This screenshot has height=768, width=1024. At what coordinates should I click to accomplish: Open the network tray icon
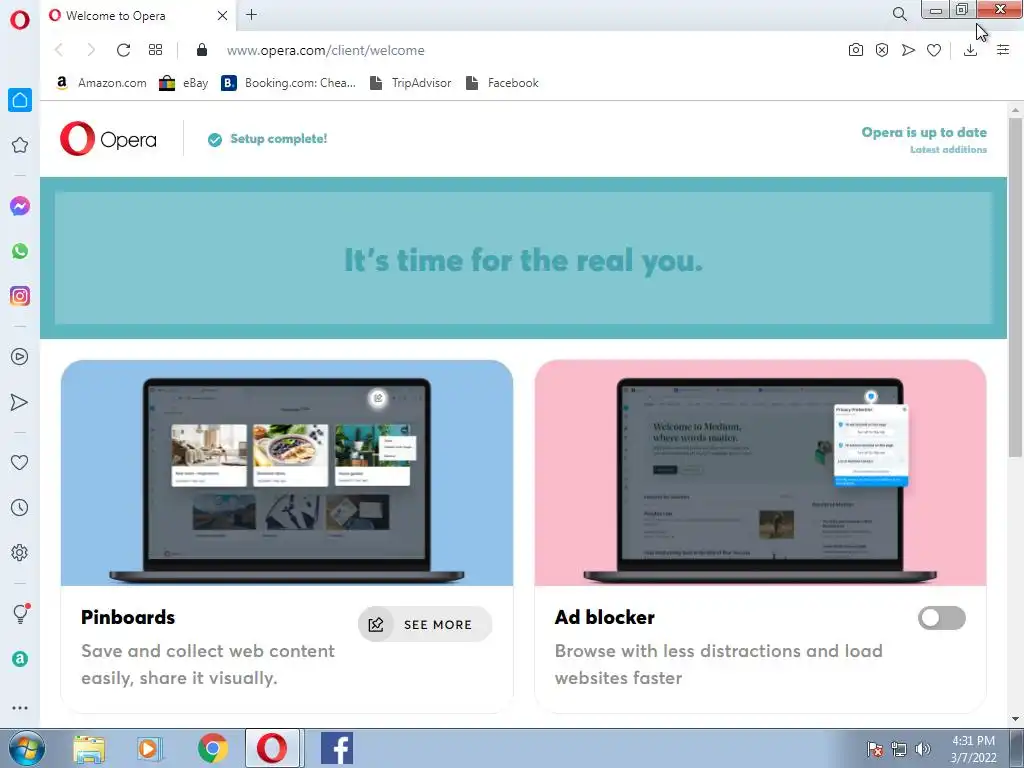click(x=899, y=749)
